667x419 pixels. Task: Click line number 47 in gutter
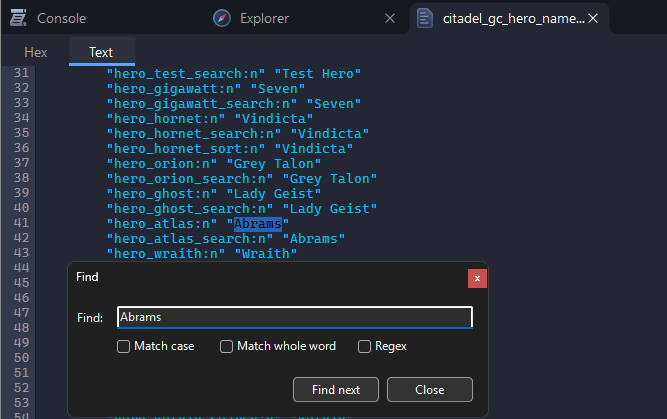point(21,313)
